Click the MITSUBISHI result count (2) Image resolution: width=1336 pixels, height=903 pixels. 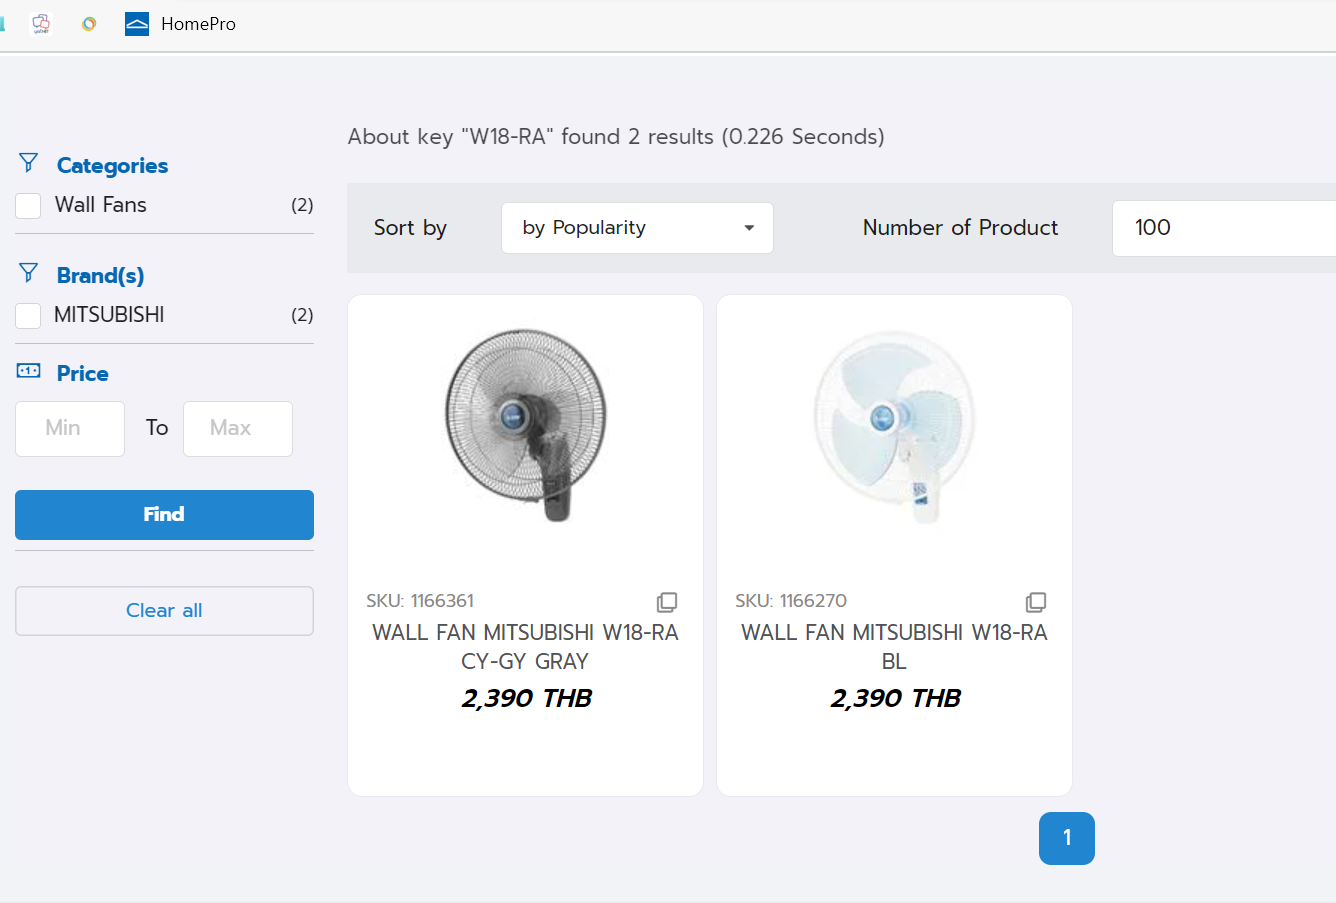pyautogui.click(x=302, y=315)
